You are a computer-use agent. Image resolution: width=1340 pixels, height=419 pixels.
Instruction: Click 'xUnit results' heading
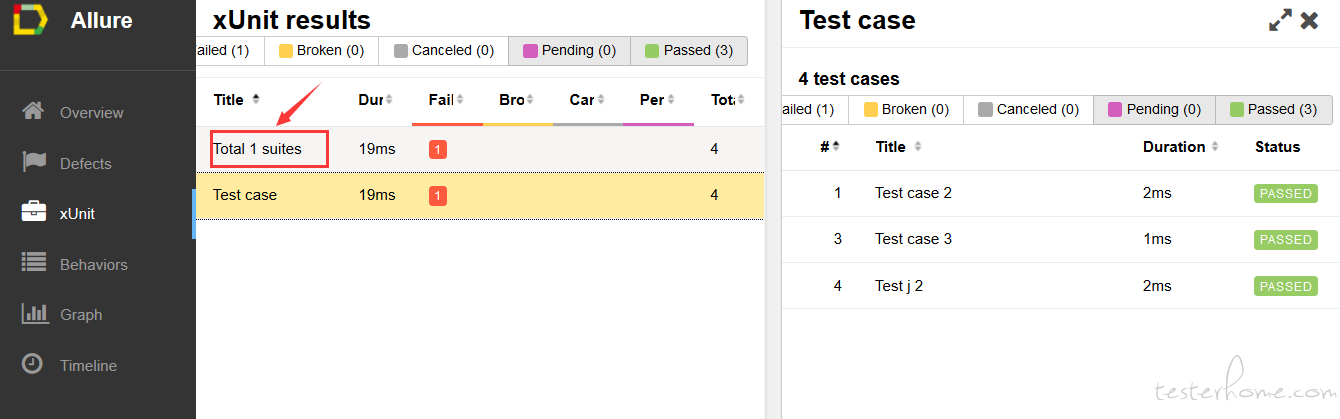click(x=292, y=19)
